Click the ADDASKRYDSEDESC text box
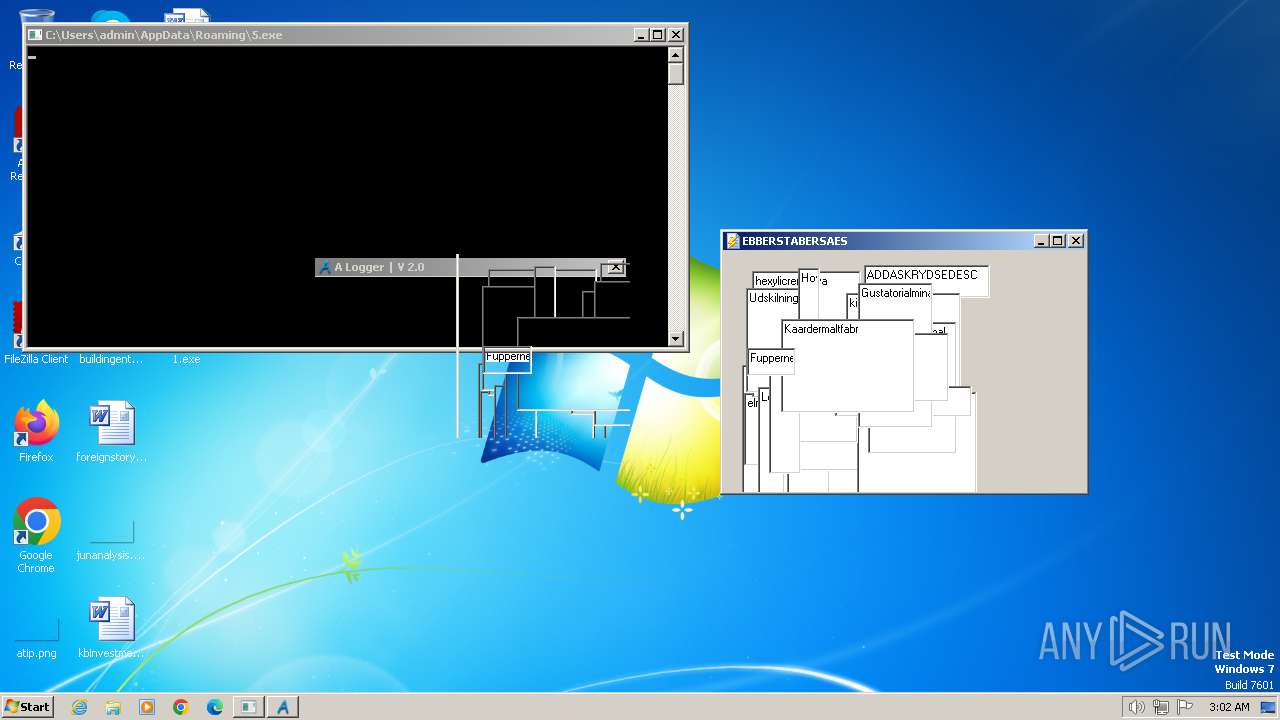Image resolution: width=1280 pixels, height=720 pixels. [926, 281]
